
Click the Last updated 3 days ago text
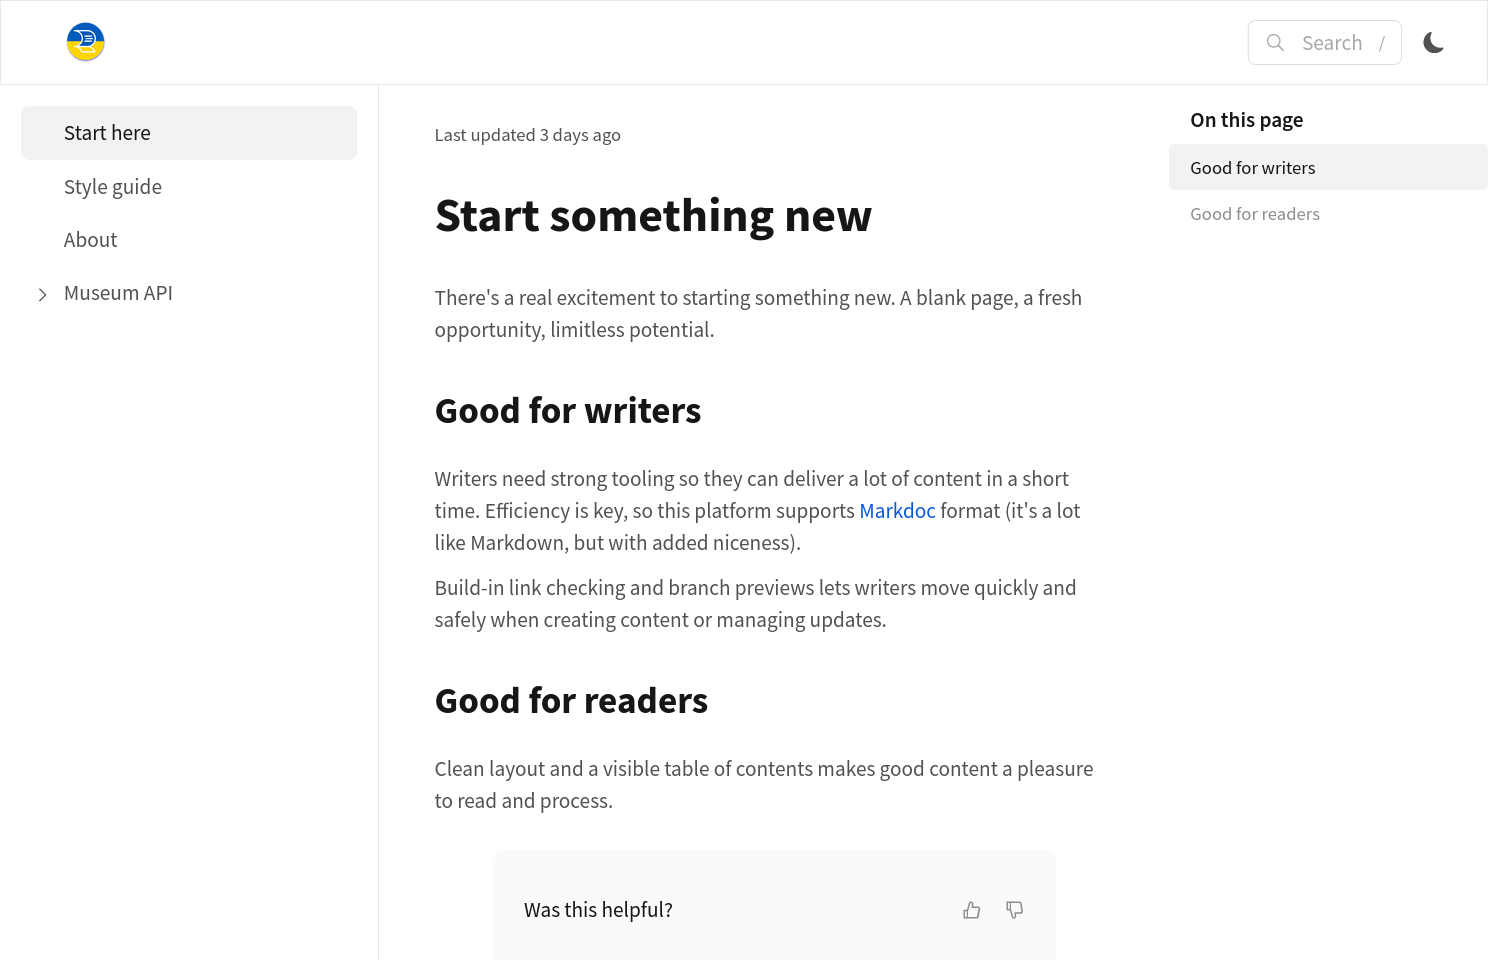pos(527,135)
